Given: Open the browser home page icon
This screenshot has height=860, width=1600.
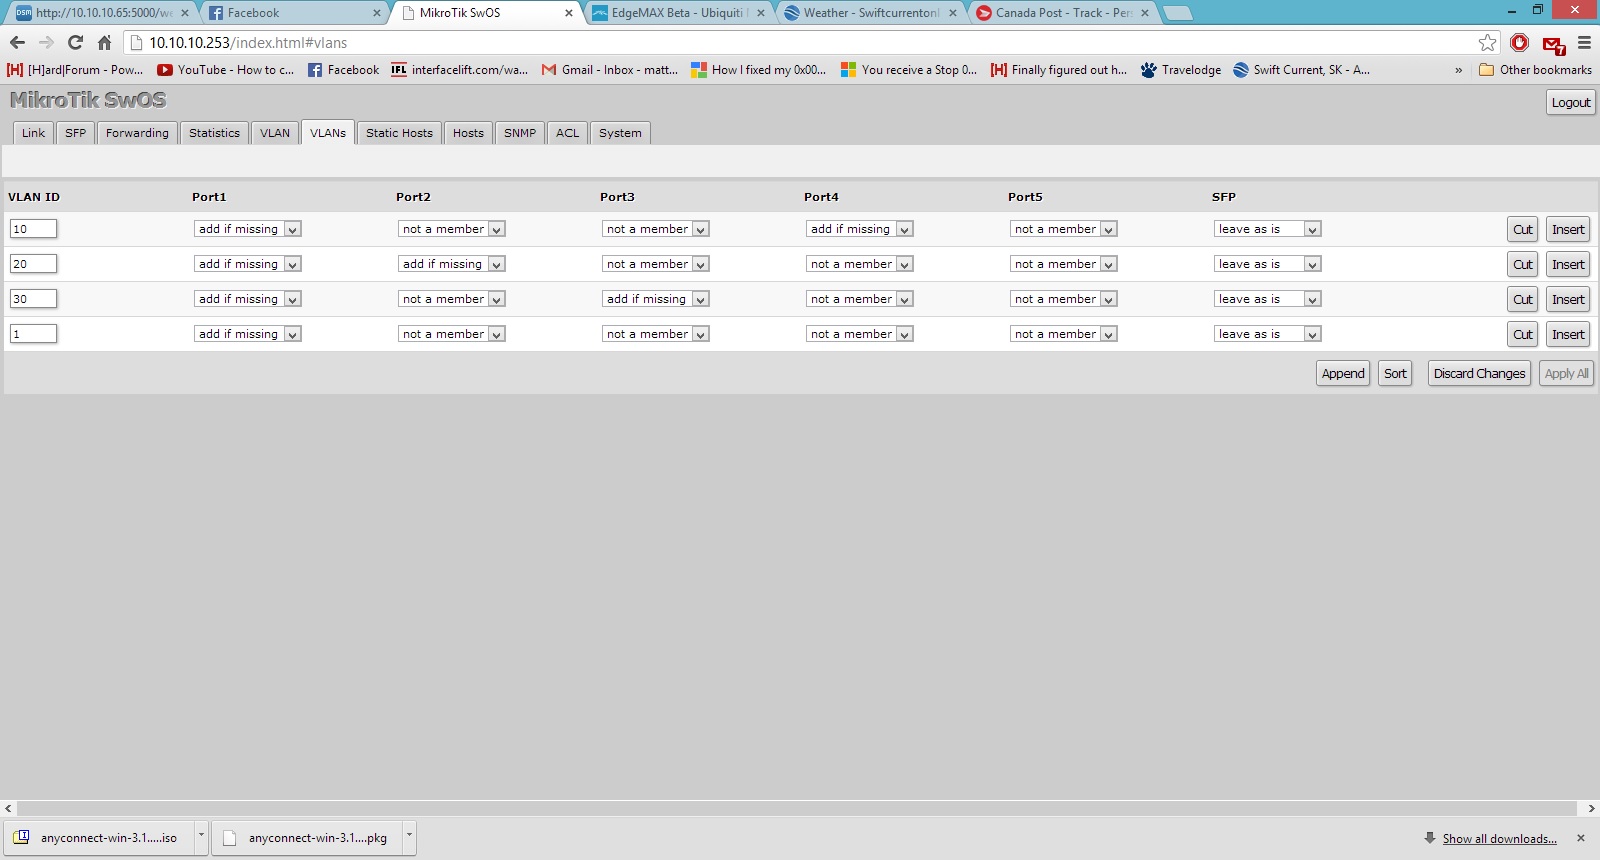Looking at the screenshot, I should [104, 43].
